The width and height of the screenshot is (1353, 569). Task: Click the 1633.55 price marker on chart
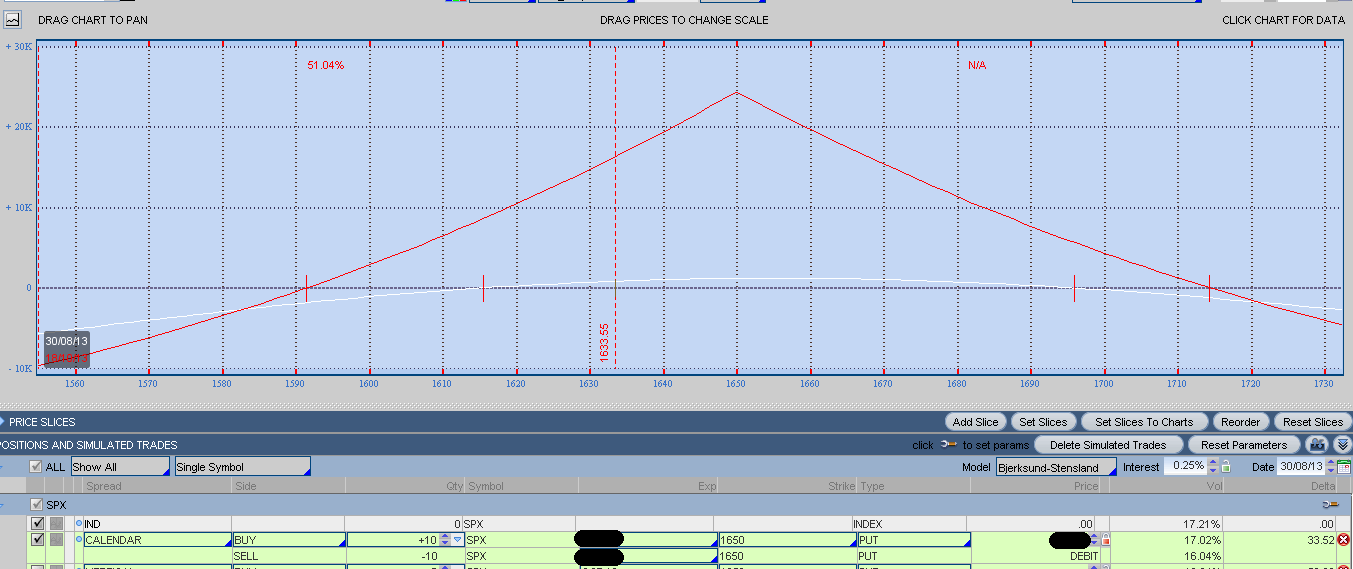coord(604,342)
